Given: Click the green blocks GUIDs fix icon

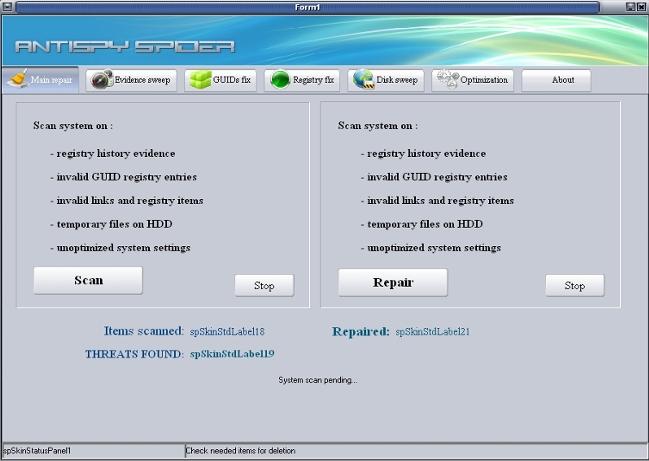Looking at the screenshot, I should click(198, 80).
